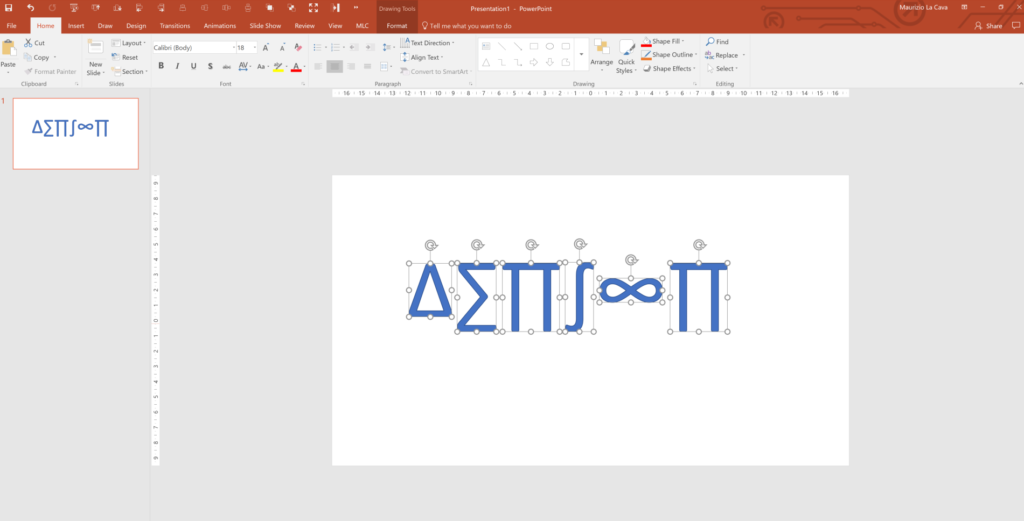Image resolution: width=1024 pixels, height=521 pixels.
Task: Open the Arrange menu
Action: [601, 55]
